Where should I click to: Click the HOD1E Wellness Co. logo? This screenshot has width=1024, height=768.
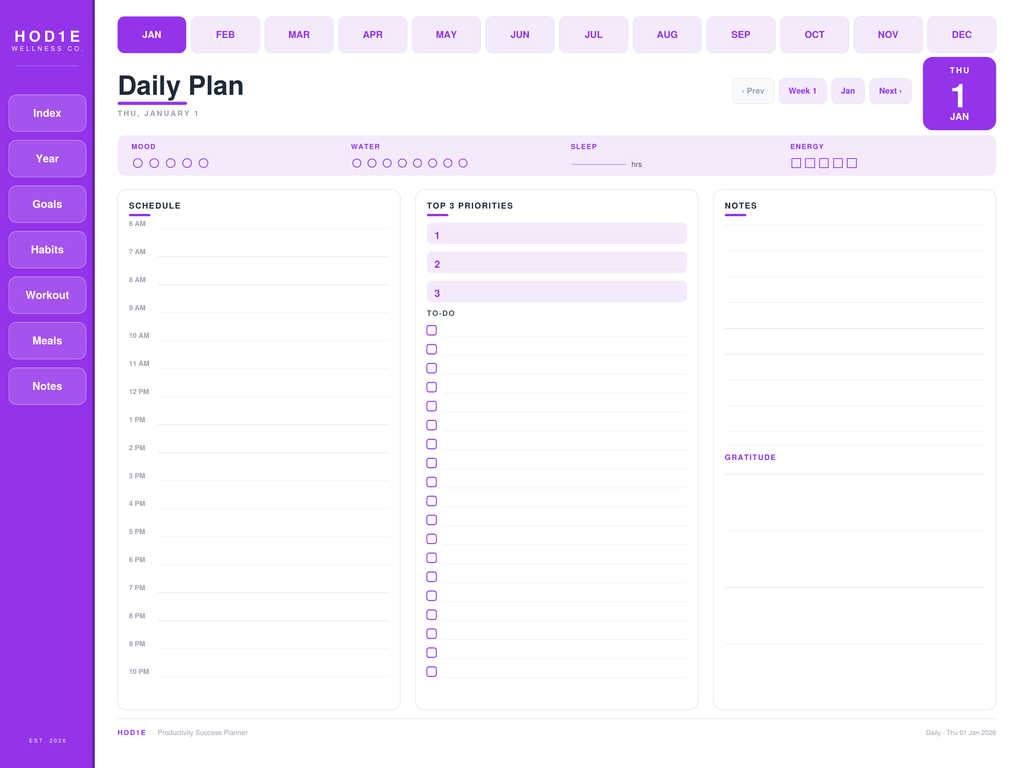point(47,40)
